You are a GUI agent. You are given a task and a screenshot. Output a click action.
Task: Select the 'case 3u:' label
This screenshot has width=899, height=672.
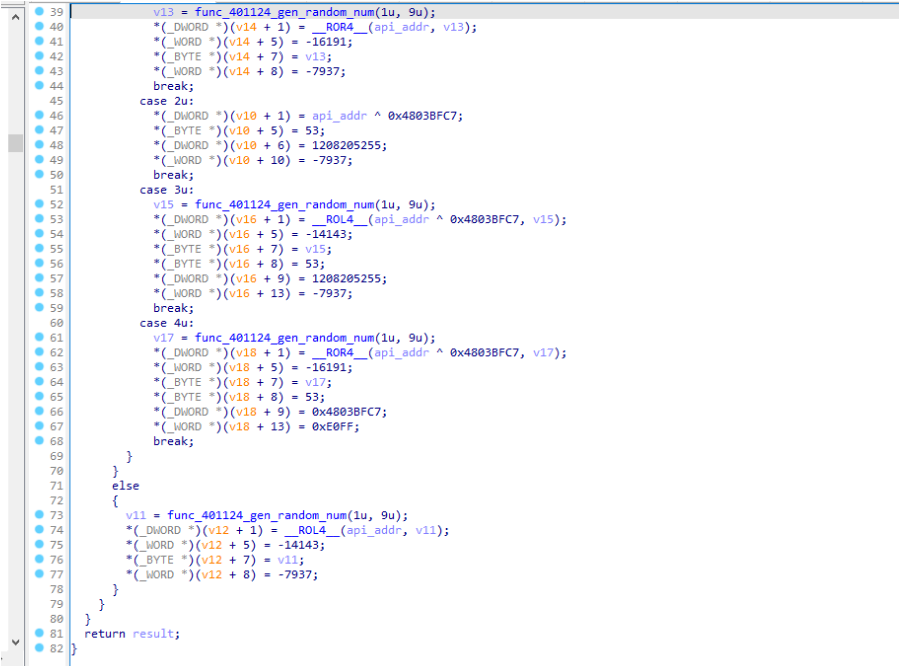click(x=167, y=190)
